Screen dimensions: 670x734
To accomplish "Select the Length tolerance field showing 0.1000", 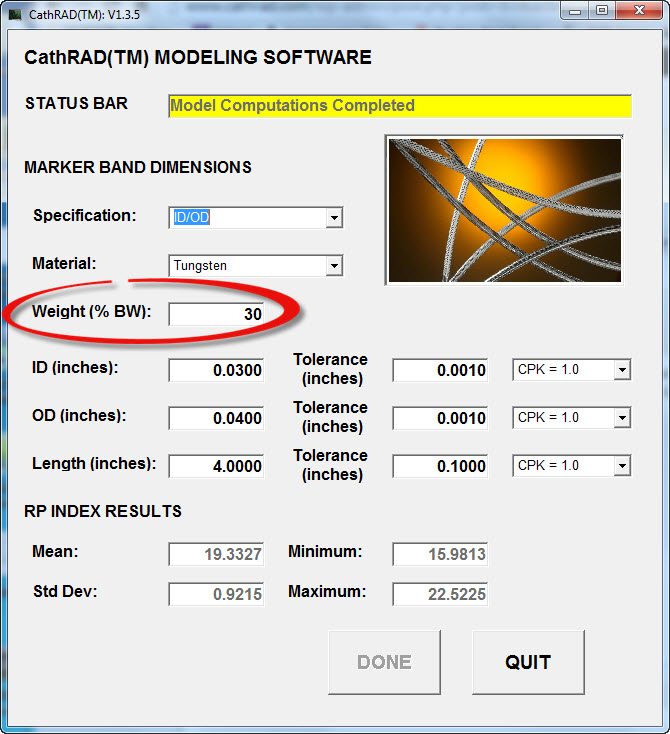I will 440,466.
